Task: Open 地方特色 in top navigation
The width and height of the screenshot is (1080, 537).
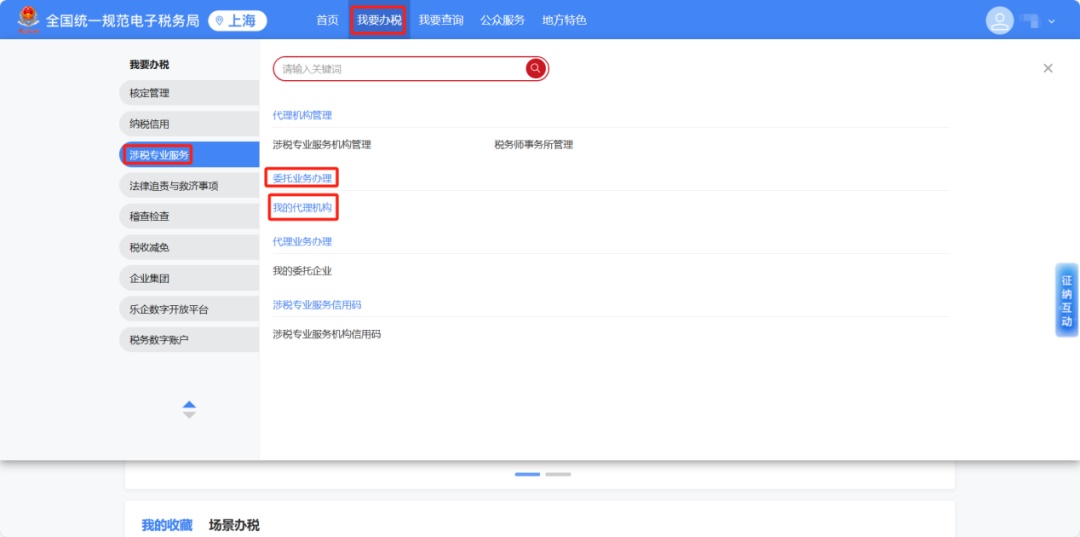Action: [x=564, y=20]
